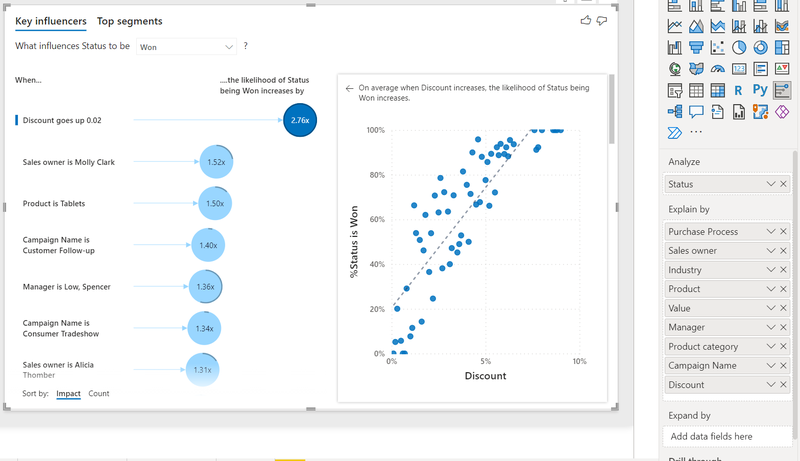Choose the donut chart visual
800x461 pixels.
point(760,47)
